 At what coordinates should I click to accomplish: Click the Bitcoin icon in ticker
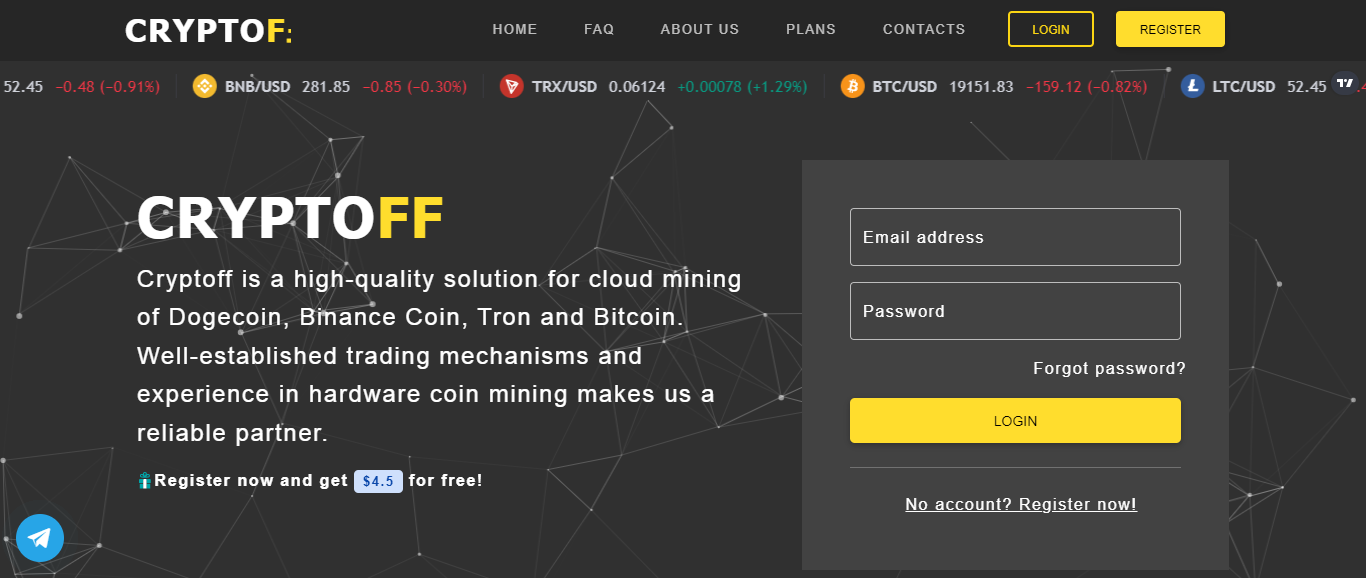click(852, 86)
